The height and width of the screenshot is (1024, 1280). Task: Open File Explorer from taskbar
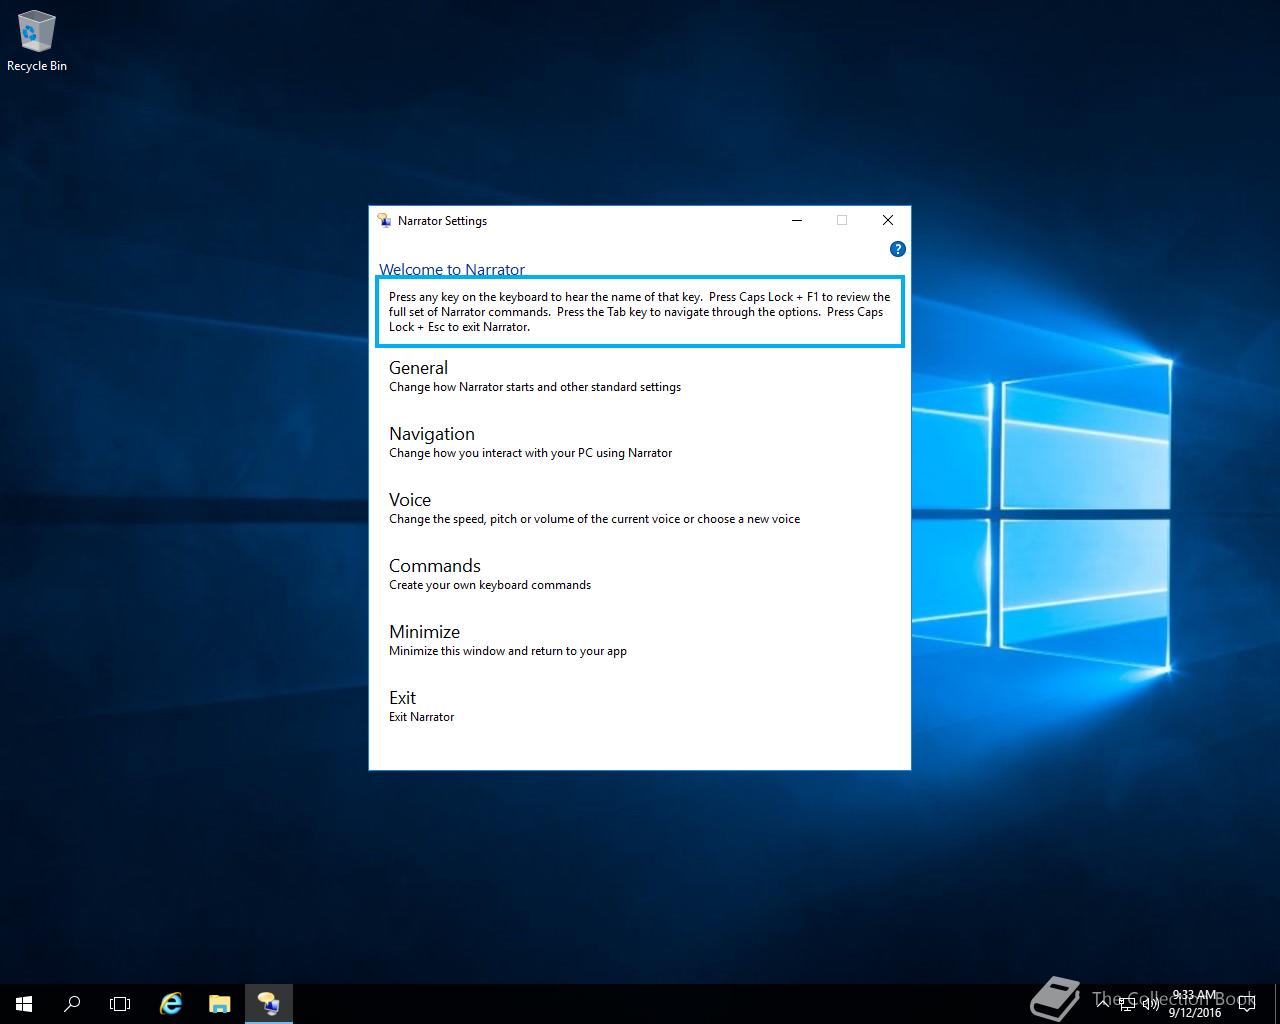pyautogui.click(x=220, y=1004)
